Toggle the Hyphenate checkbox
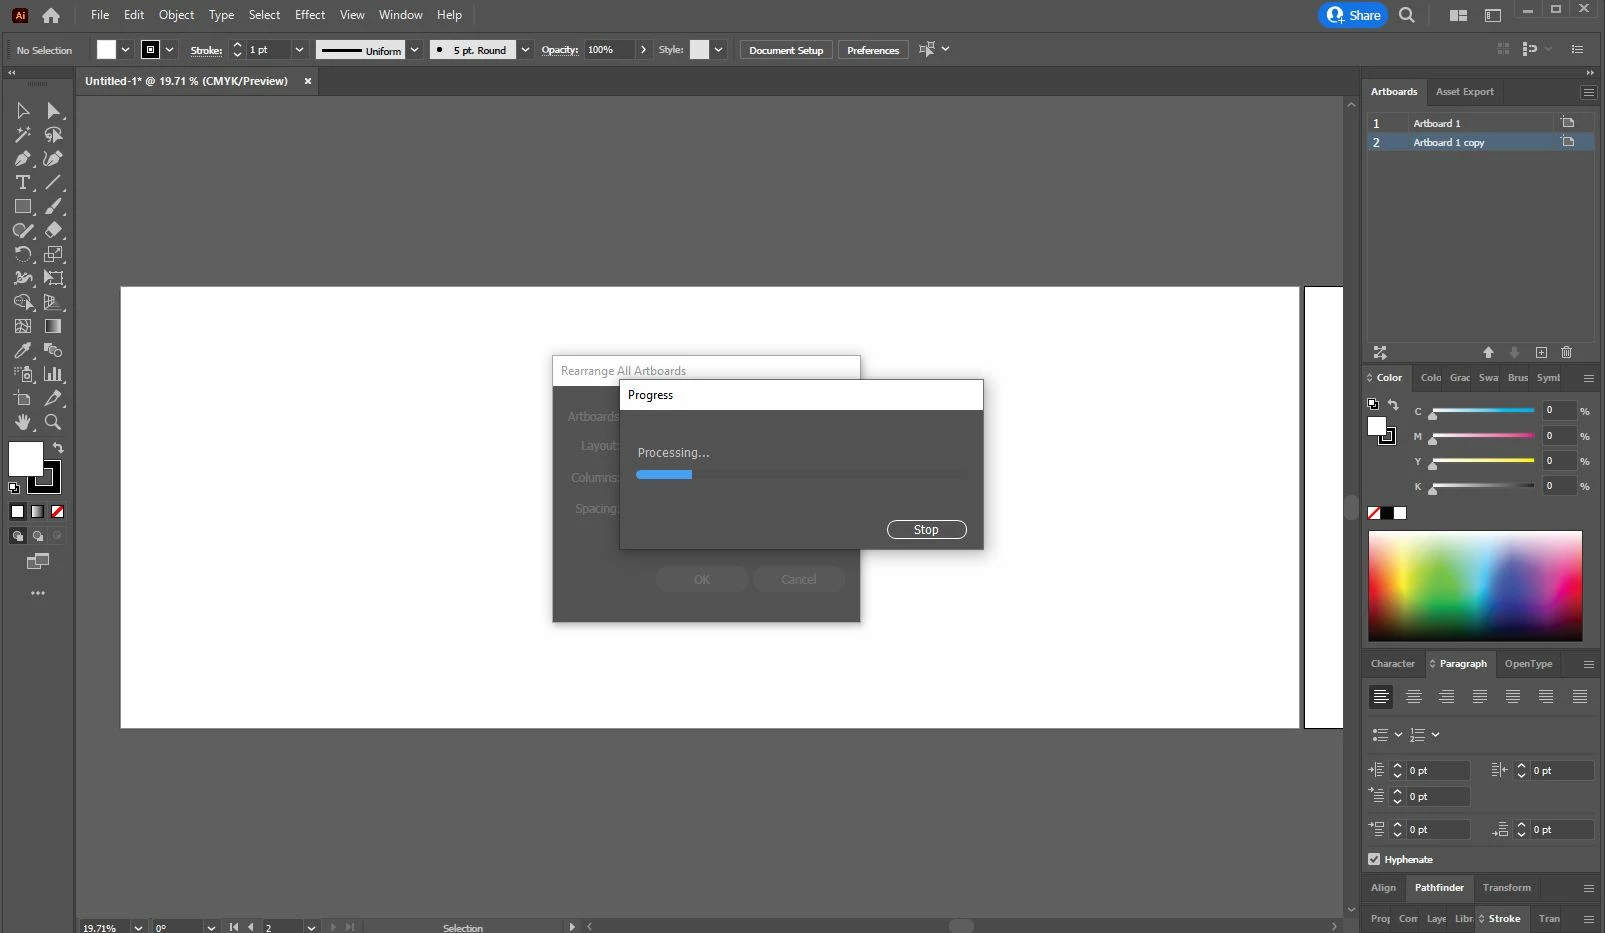This screenshot has width=1605, height=933. pyautogui.click(x=1374, y=859)
